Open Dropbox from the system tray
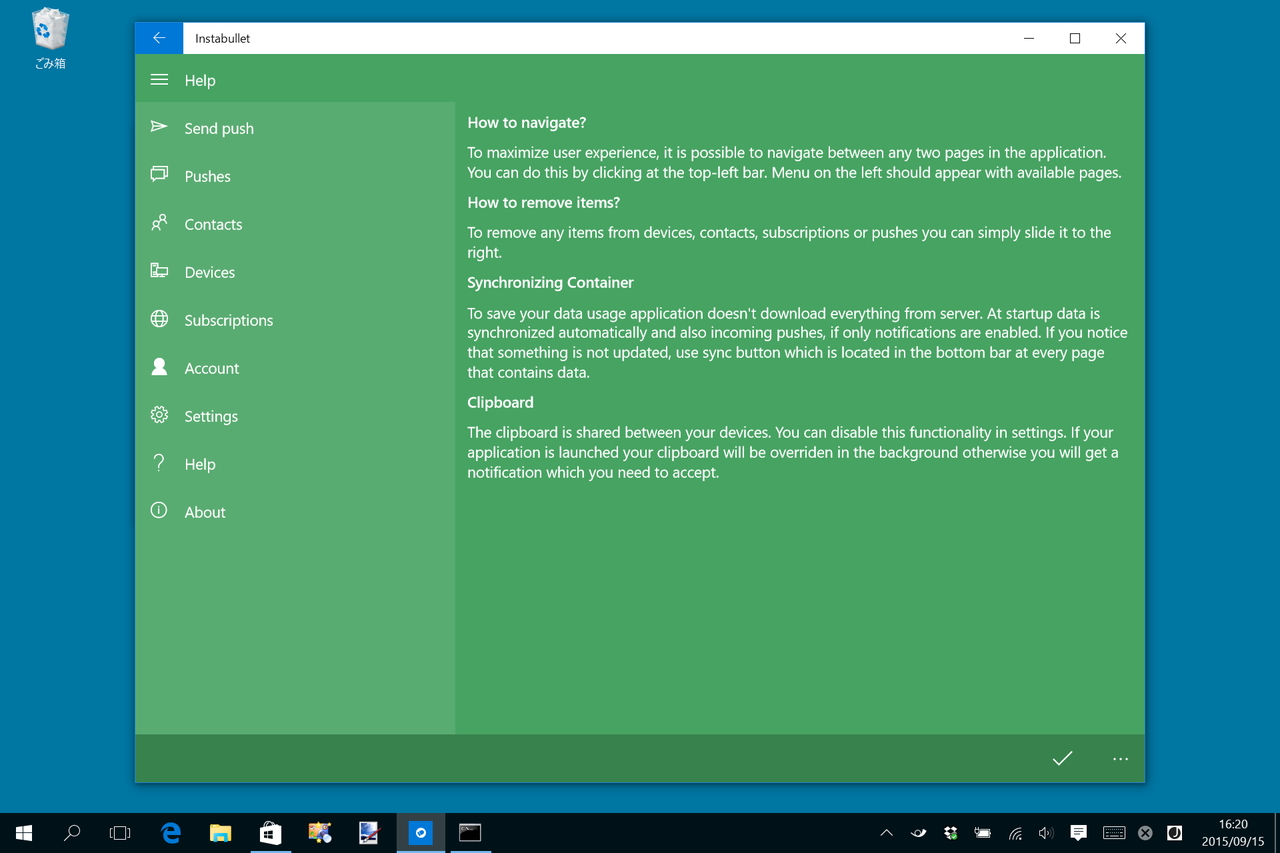1280x853 pixels. 950,832
